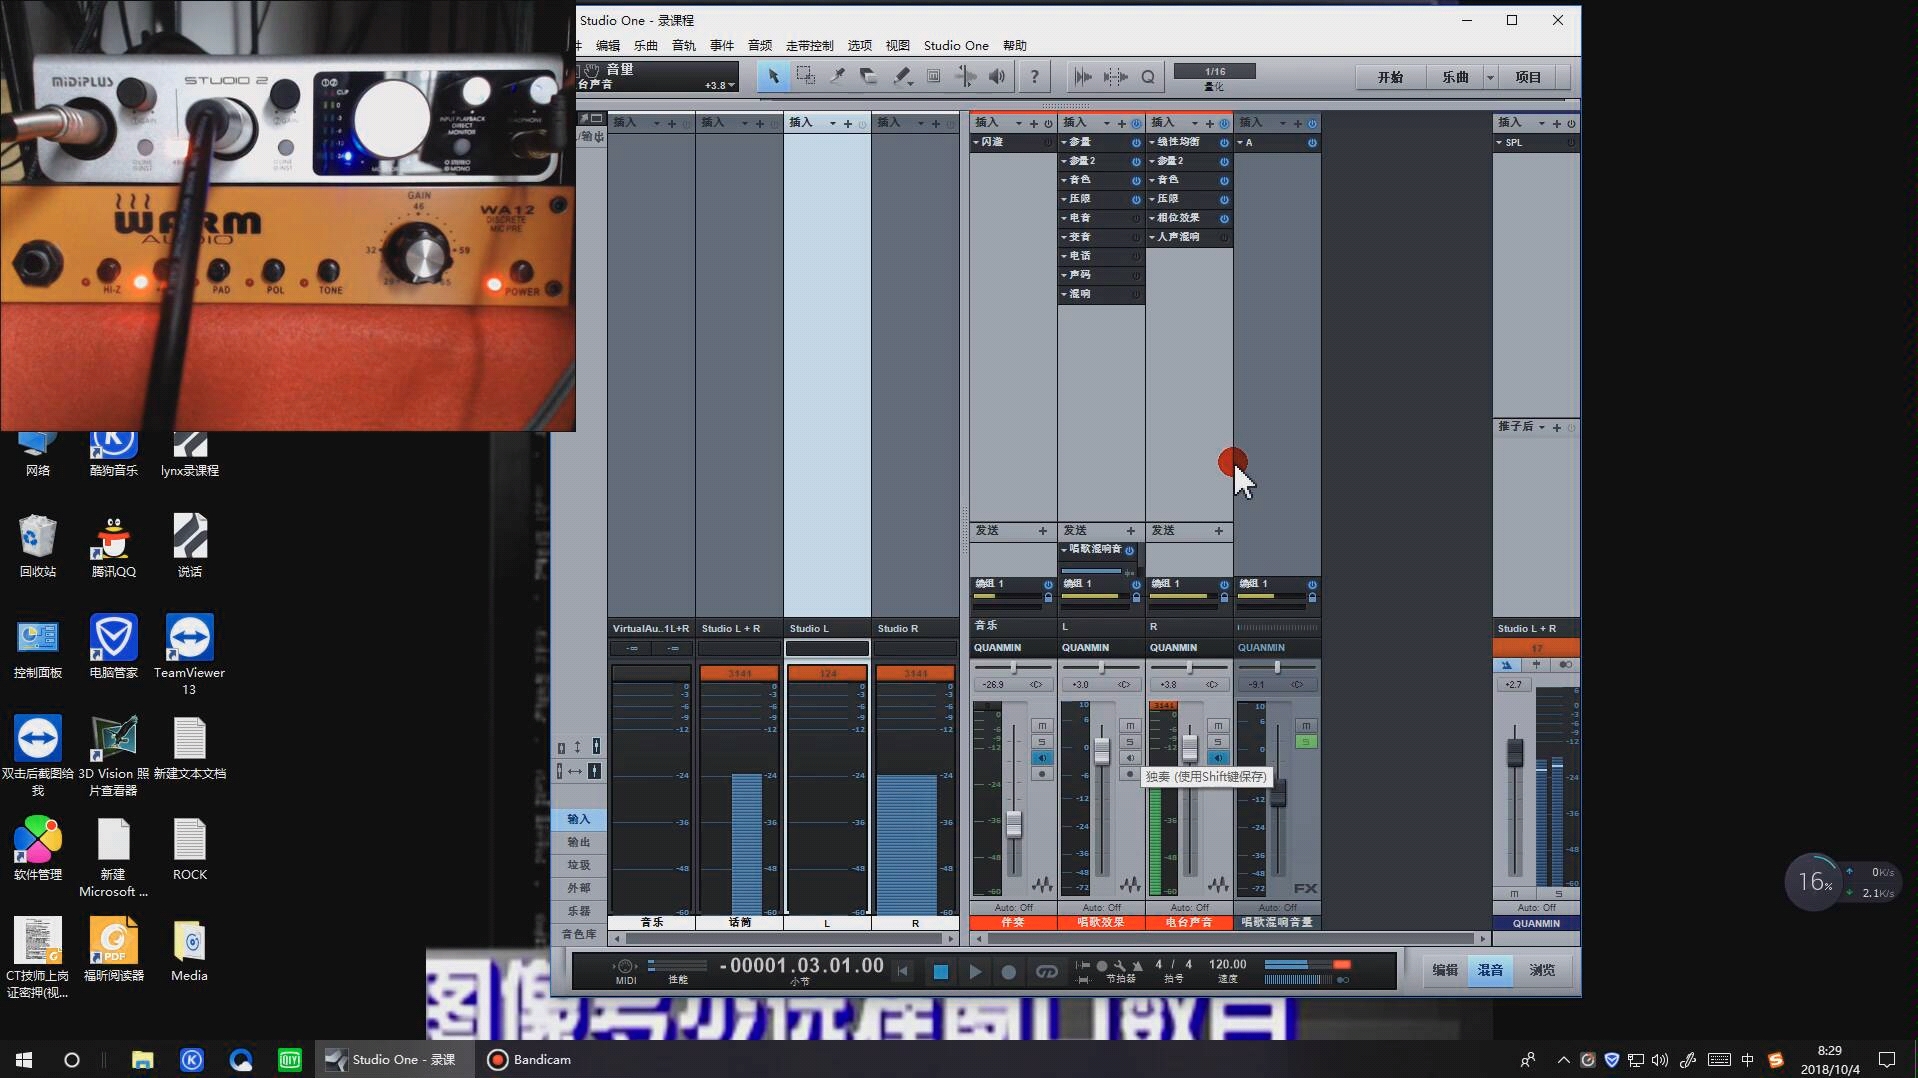Switch to the 输出 tab in the mixer sidebar

point(579,841)
